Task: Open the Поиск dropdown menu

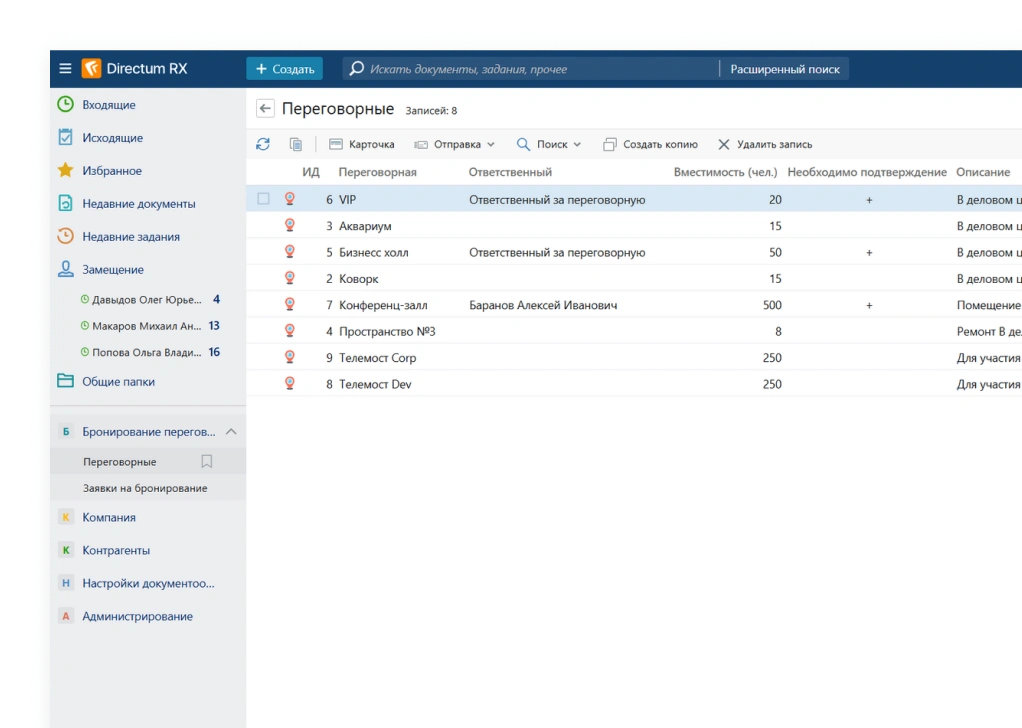Action: click(x=549, y=144)
